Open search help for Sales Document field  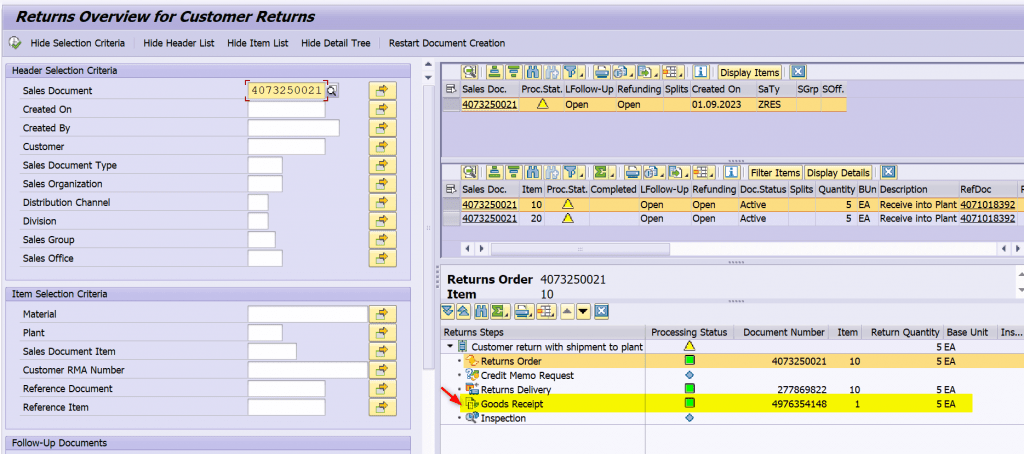click(x=332, y=91)
